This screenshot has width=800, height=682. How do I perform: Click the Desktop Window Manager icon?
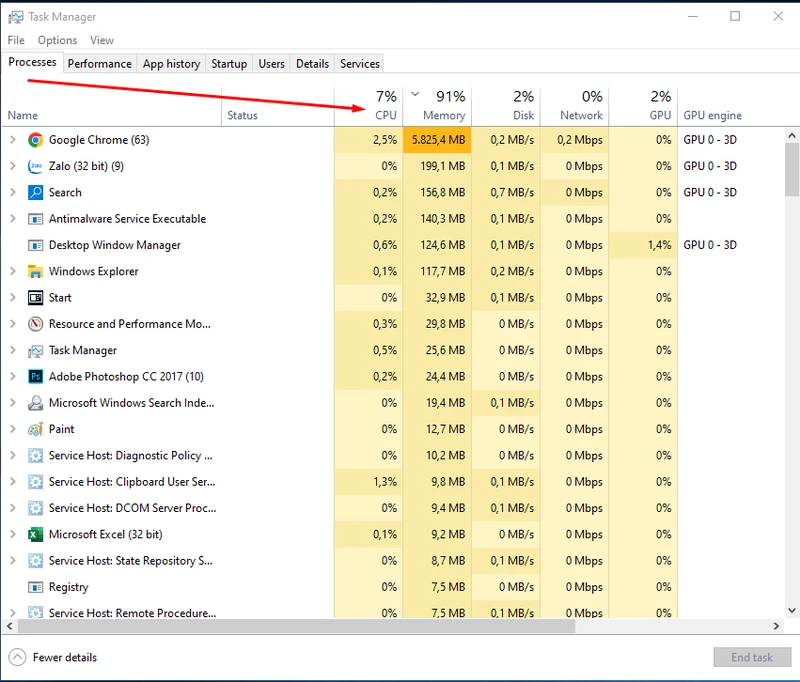click(x=35, y=245)
